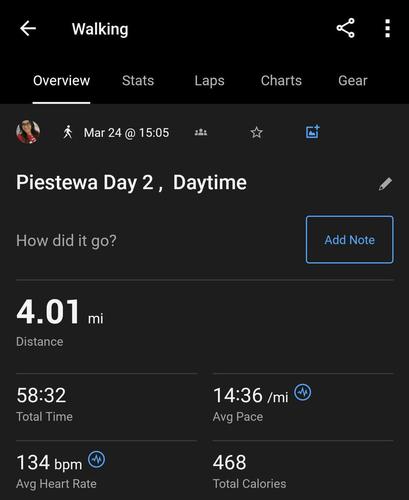The height and width of the screenshot is (500, 409).
Task: Switch to the Laps tab
Action: (209, 81)
